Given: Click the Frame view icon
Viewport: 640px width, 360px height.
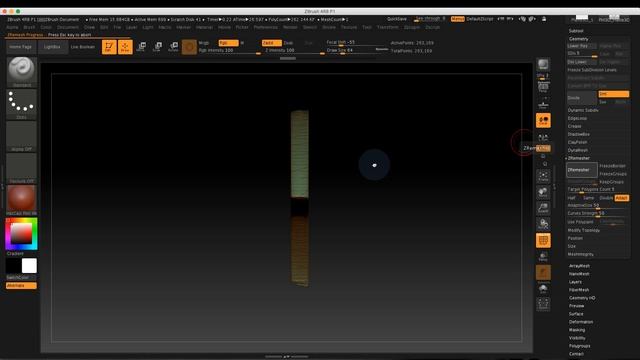Looking at the screenshot, I should point(543,176).
